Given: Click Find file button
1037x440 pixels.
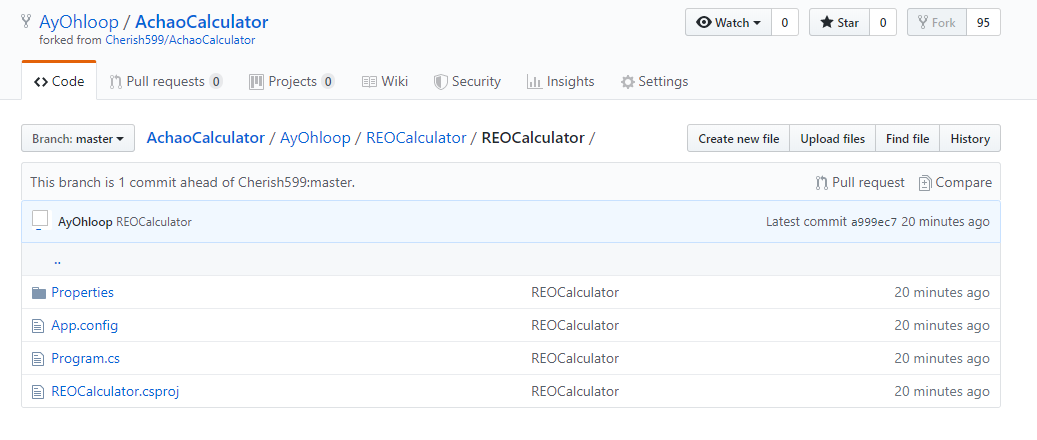Looking at the screenshot, I should (907, 138).
